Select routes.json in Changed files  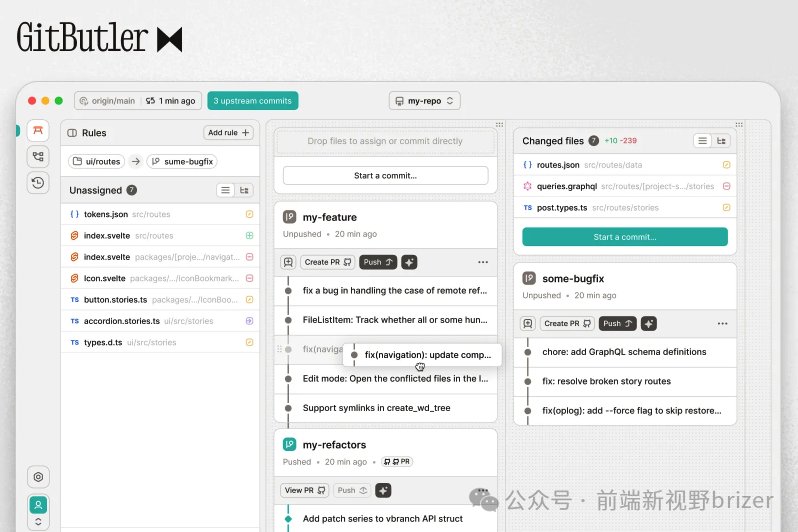tap(625, 165)
